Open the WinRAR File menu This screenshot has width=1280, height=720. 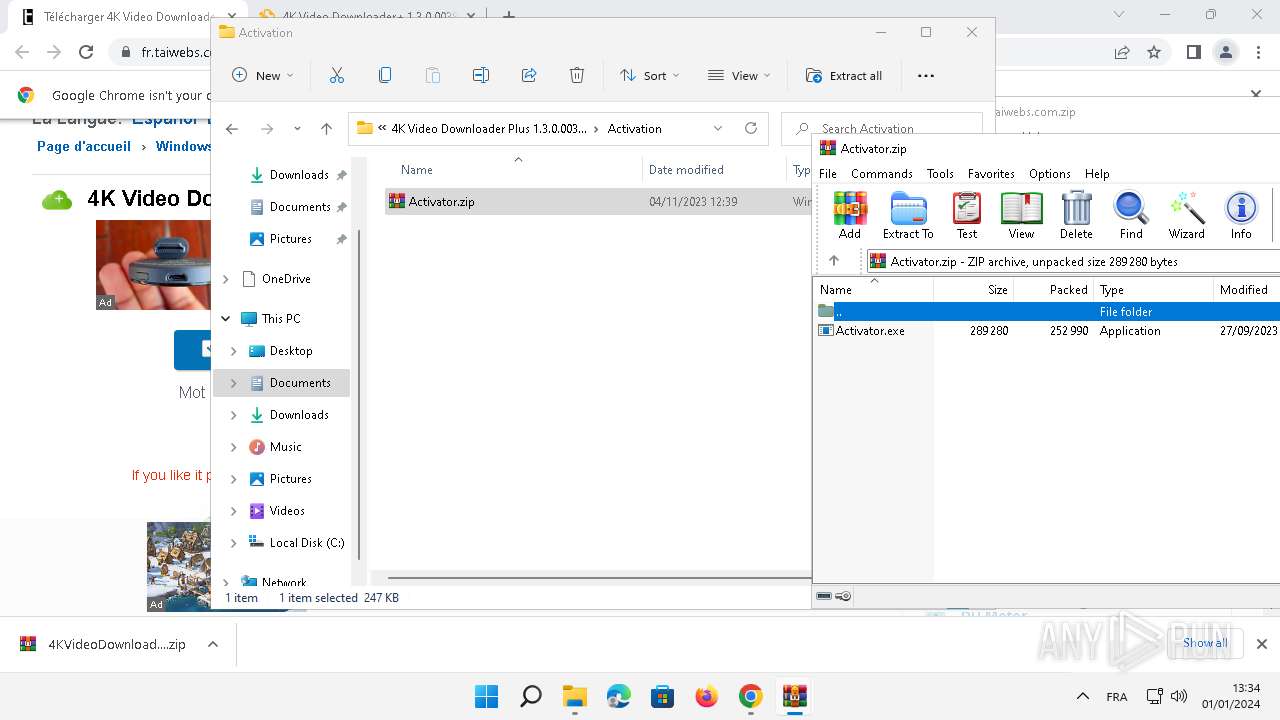point(828,173)
